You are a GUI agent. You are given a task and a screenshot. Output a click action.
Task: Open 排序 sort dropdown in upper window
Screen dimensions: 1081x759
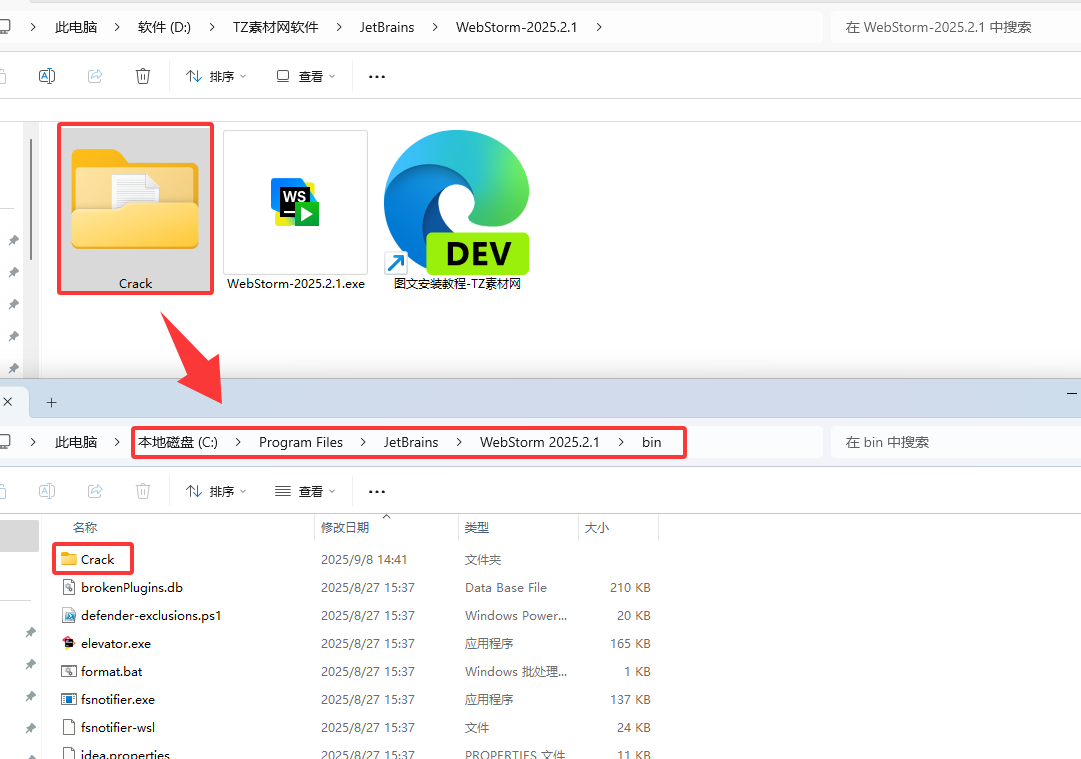coord(216,77)
